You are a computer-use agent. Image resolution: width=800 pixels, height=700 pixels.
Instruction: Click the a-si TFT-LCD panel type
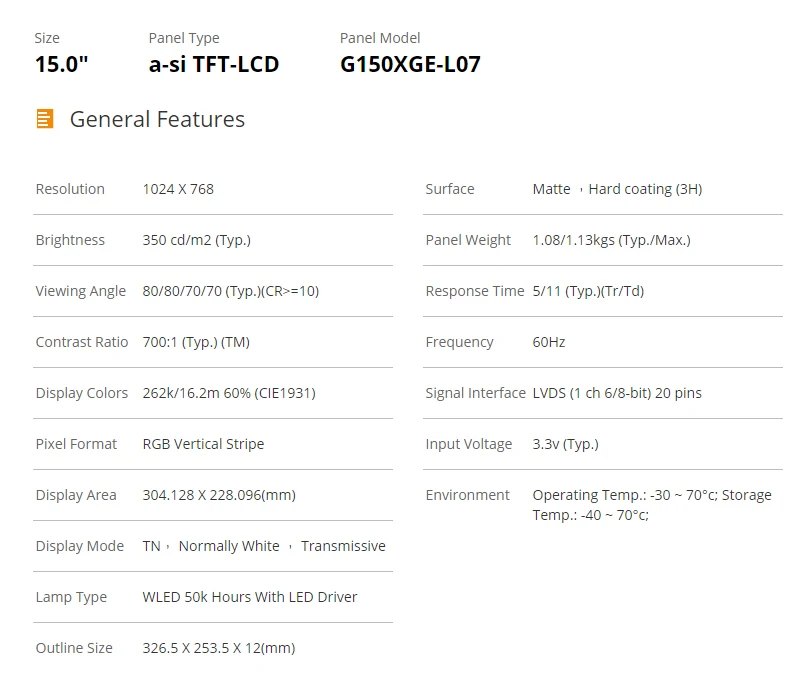coord(213,65)
